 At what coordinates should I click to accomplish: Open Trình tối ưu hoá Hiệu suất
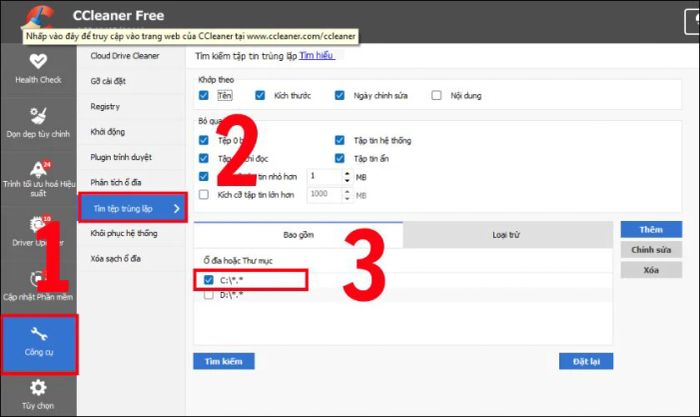38,179
